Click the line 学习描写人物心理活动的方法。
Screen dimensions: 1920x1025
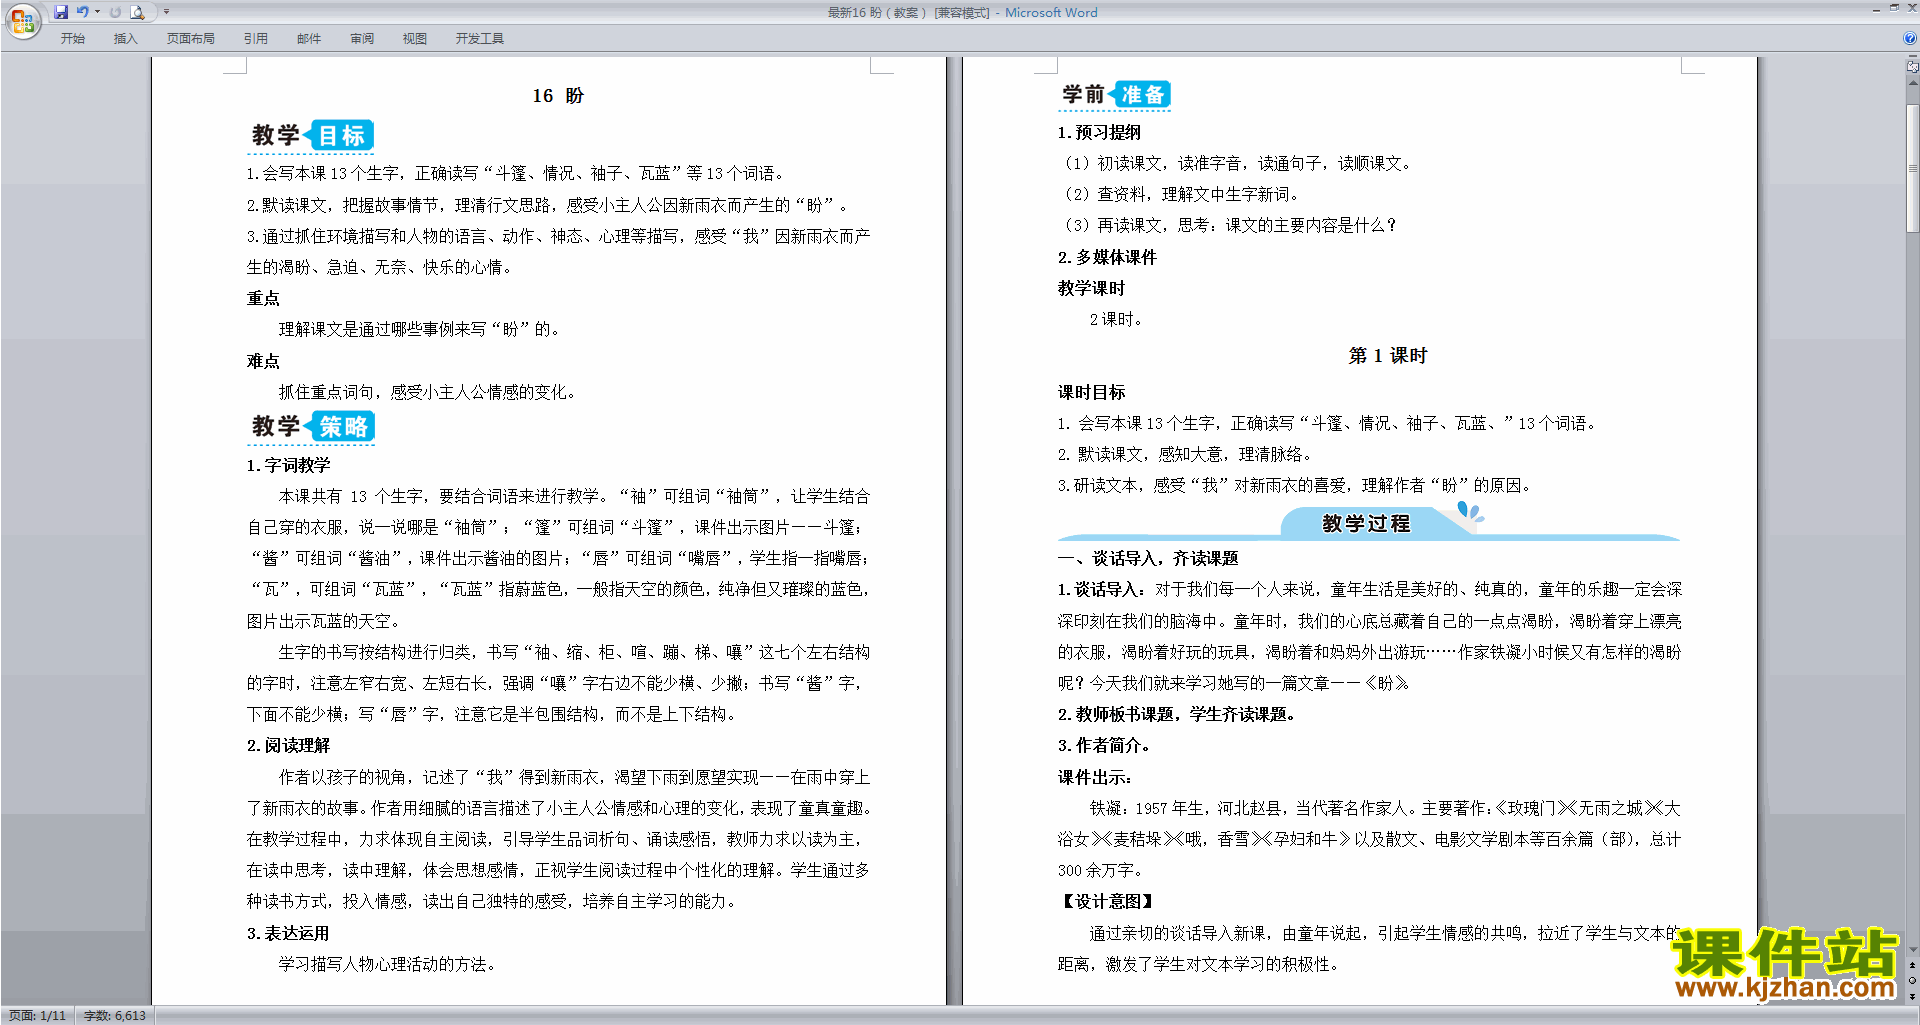[387, 965]
